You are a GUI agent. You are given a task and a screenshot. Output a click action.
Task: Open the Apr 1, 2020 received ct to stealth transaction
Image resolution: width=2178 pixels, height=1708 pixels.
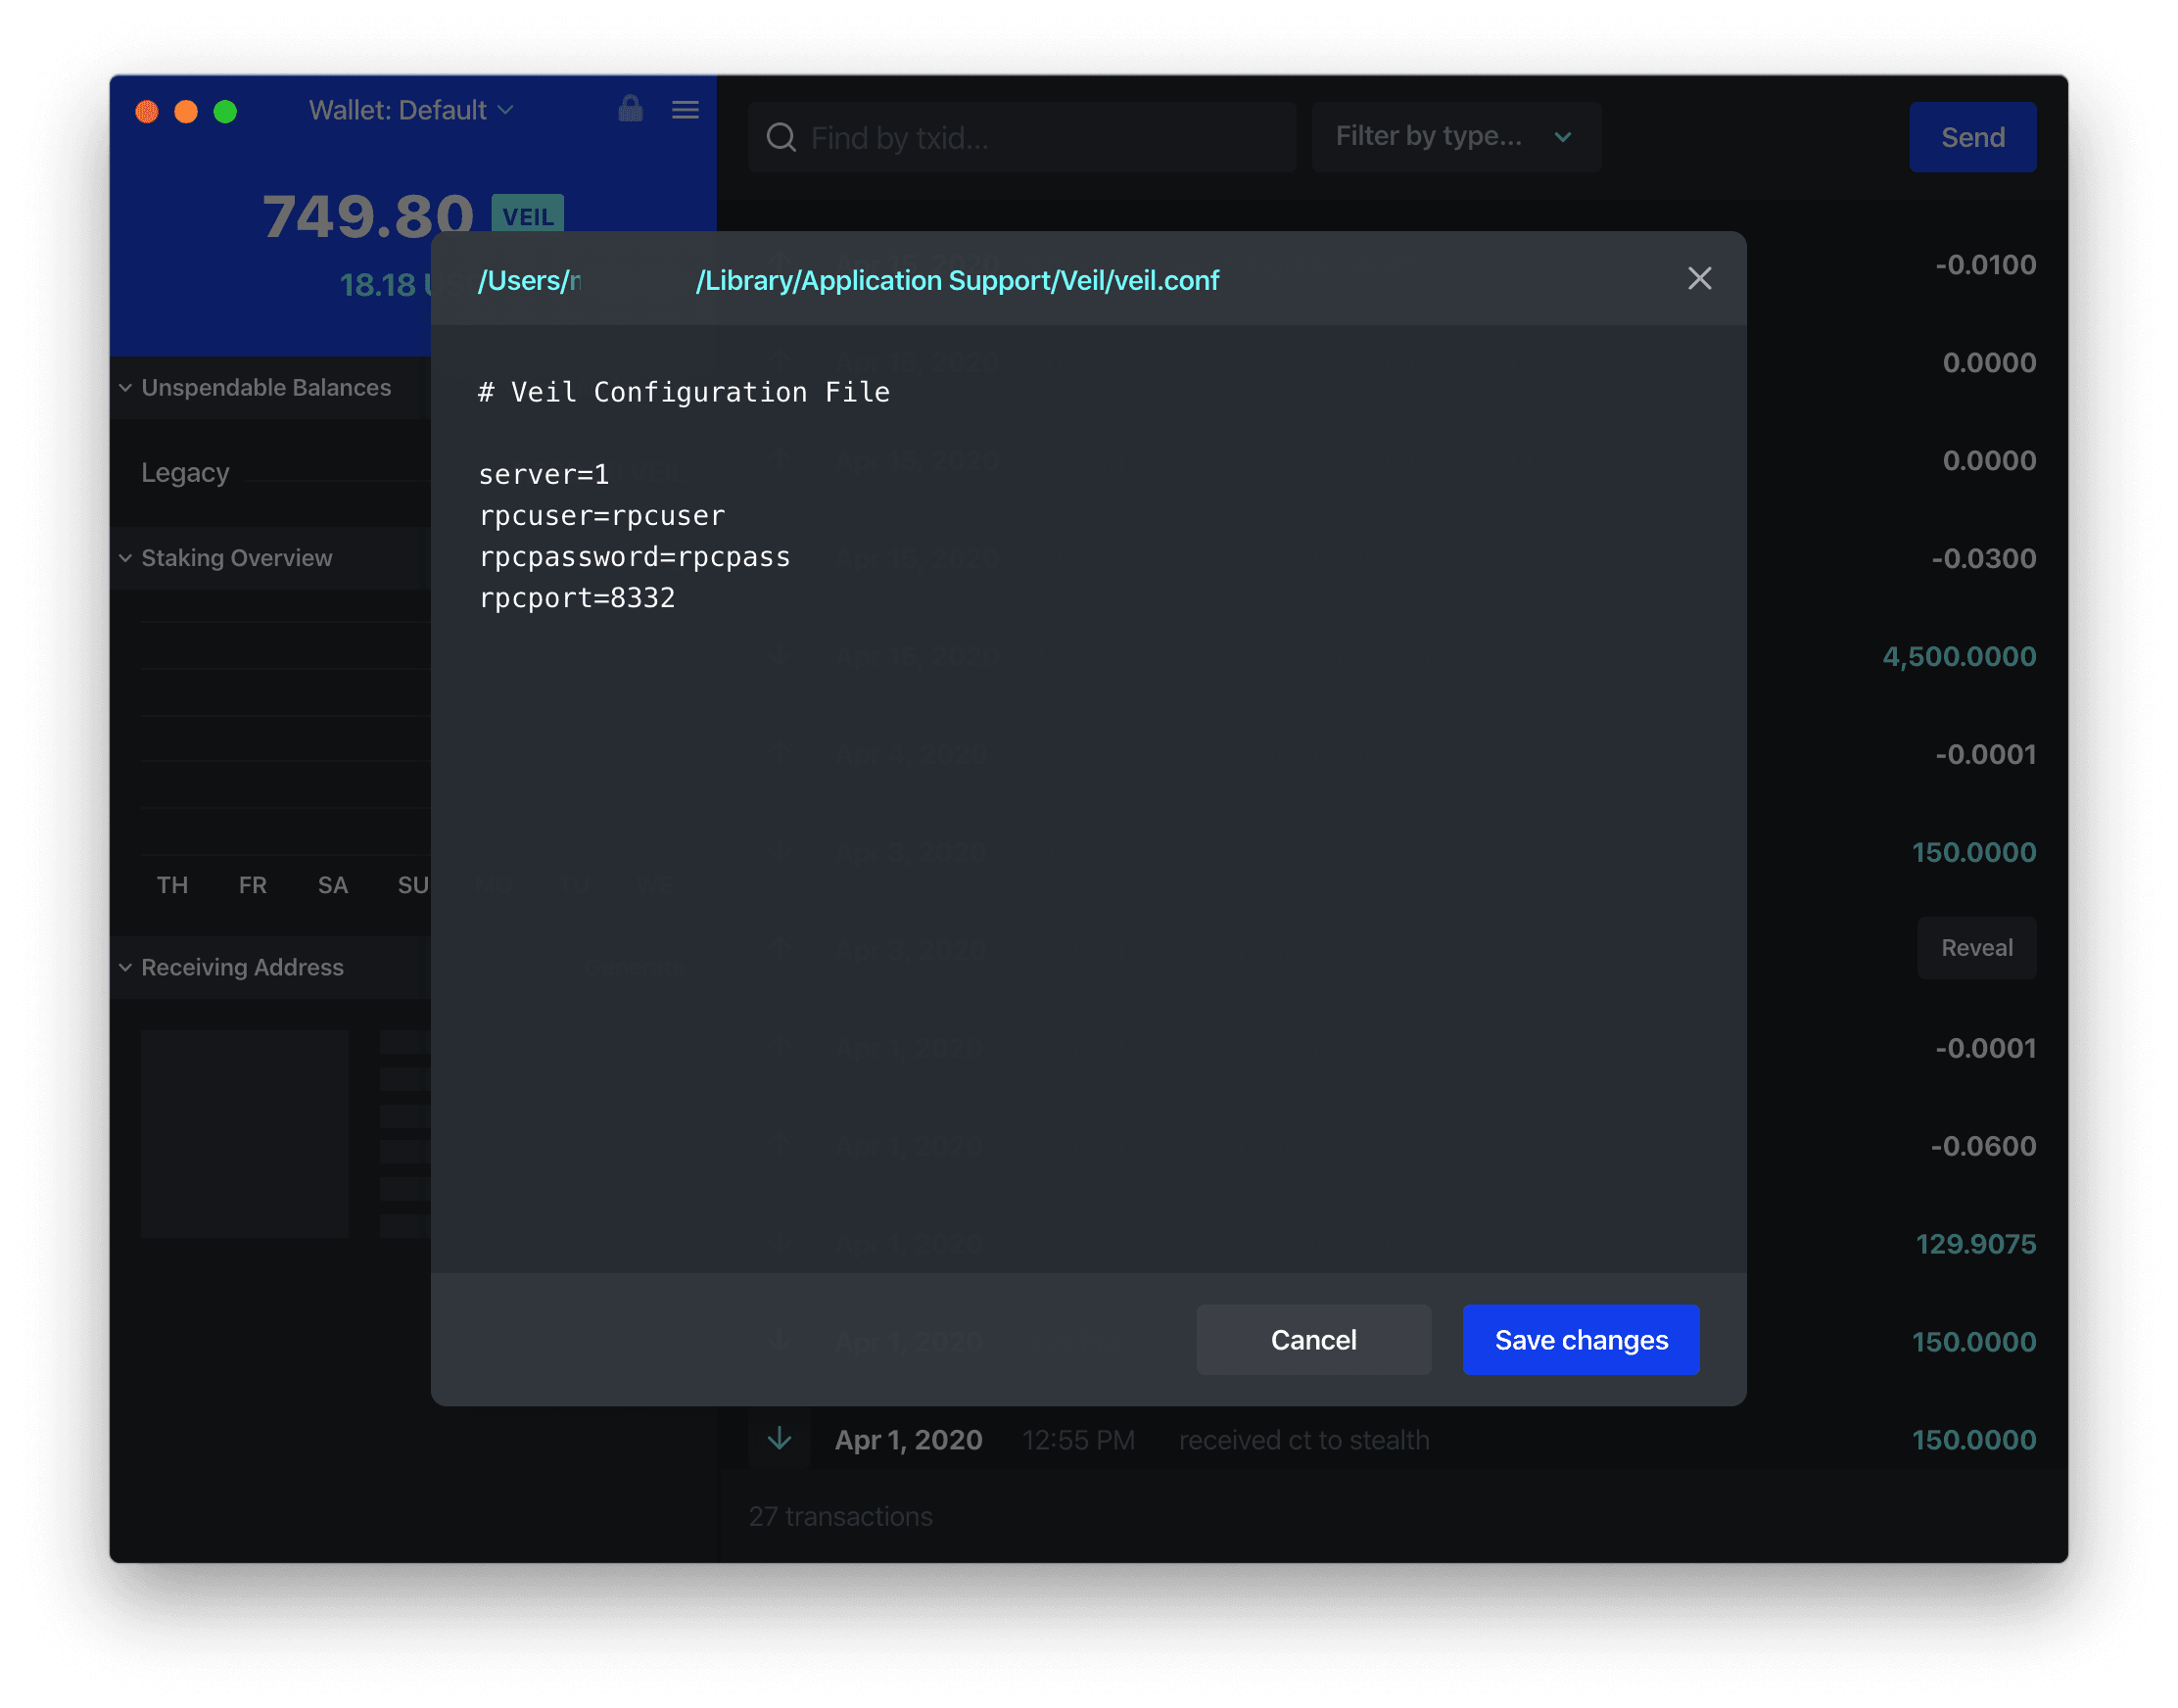click(x=1392, y=1439)
